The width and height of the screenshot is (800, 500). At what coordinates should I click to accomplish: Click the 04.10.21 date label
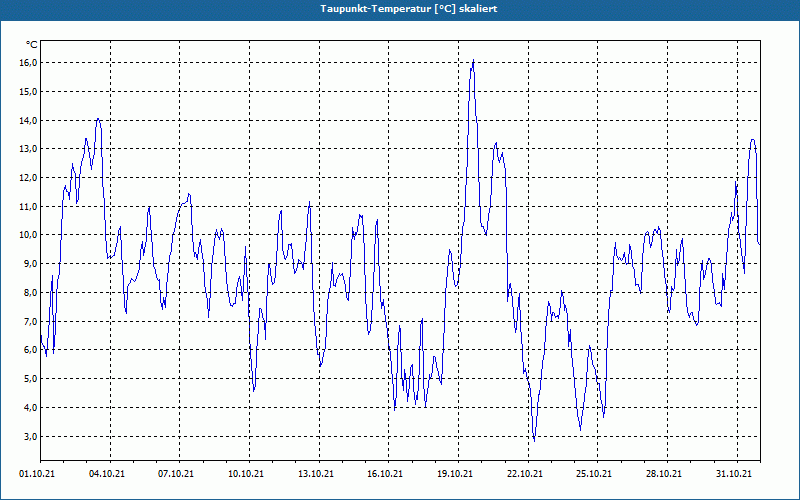coord(107,474)
